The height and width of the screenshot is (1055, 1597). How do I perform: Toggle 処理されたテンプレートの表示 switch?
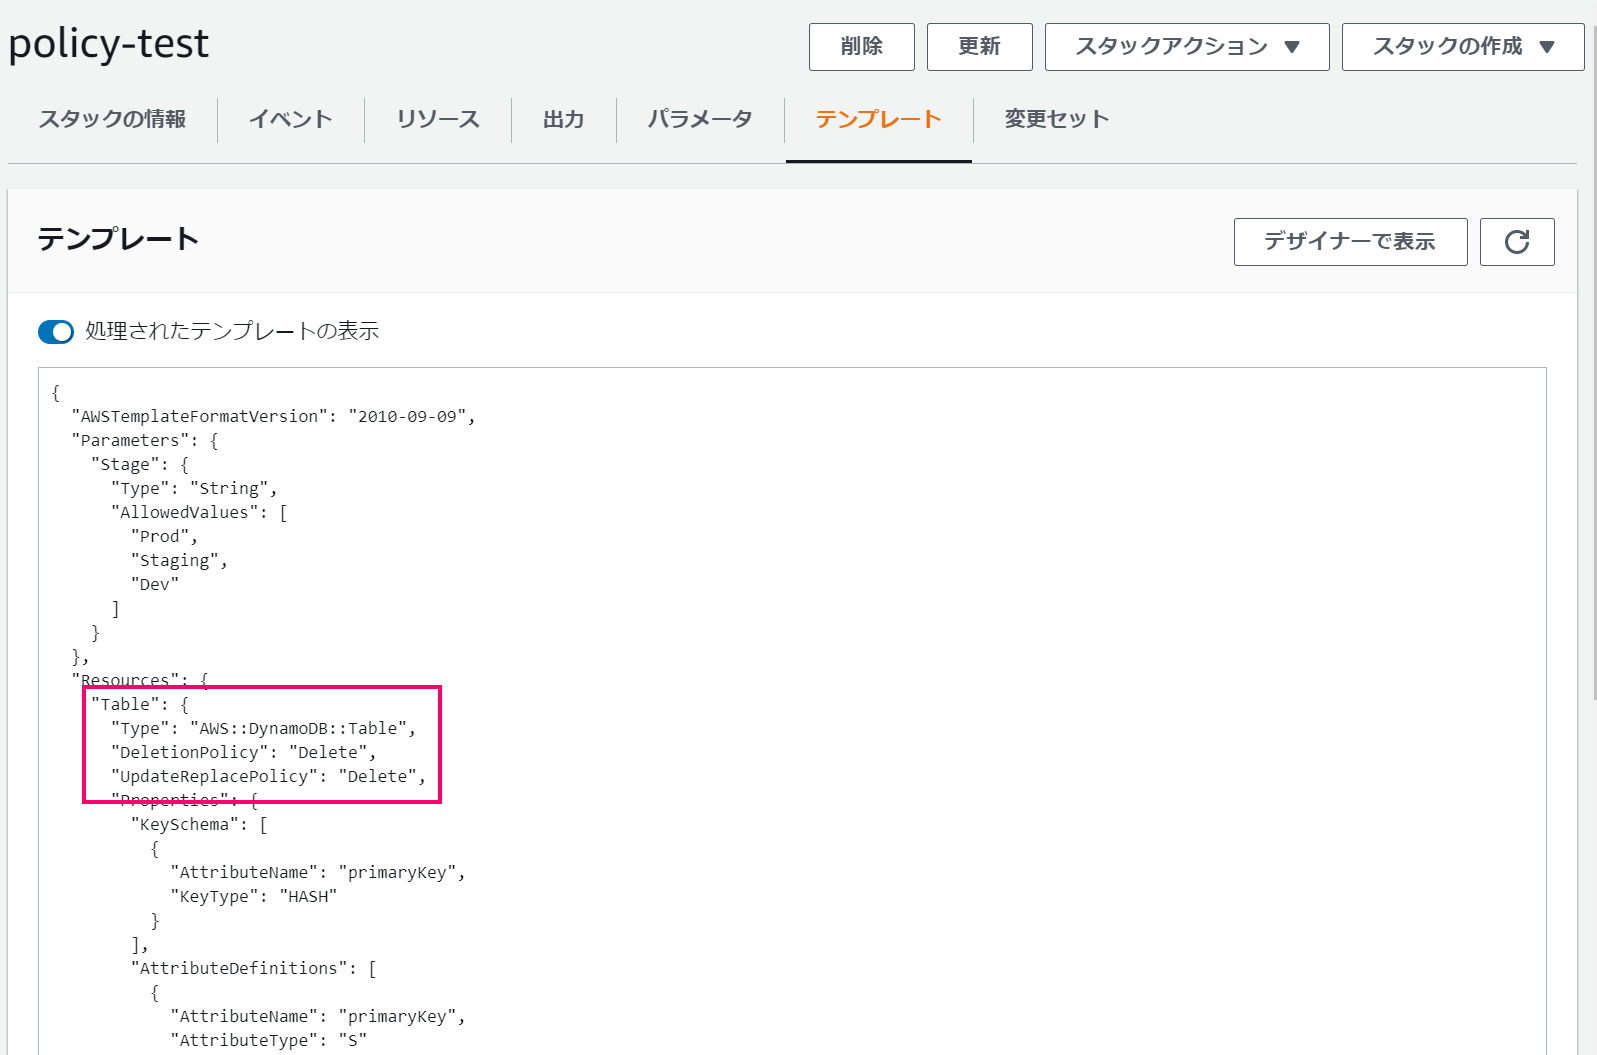(56, 332)
